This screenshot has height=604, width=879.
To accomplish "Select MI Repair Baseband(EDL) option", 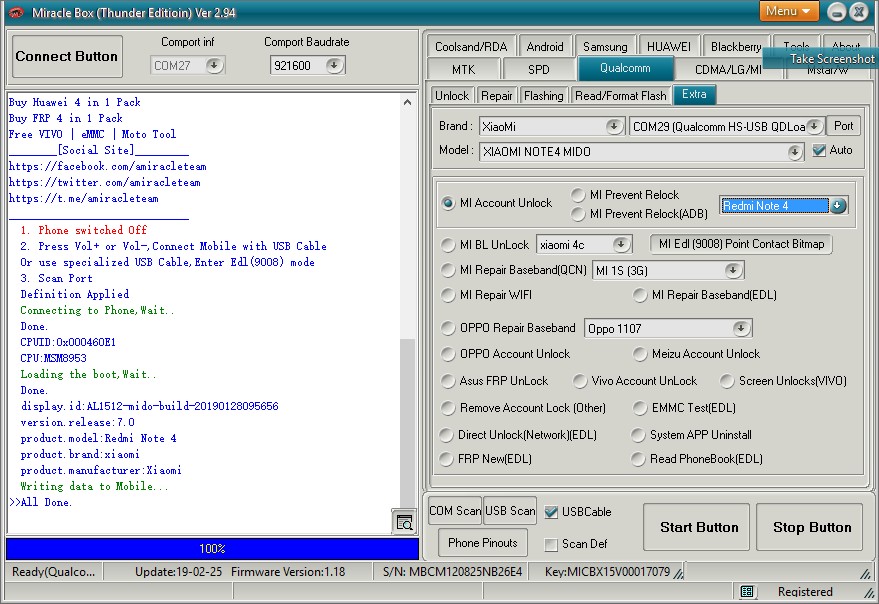I will coord(640,295).
